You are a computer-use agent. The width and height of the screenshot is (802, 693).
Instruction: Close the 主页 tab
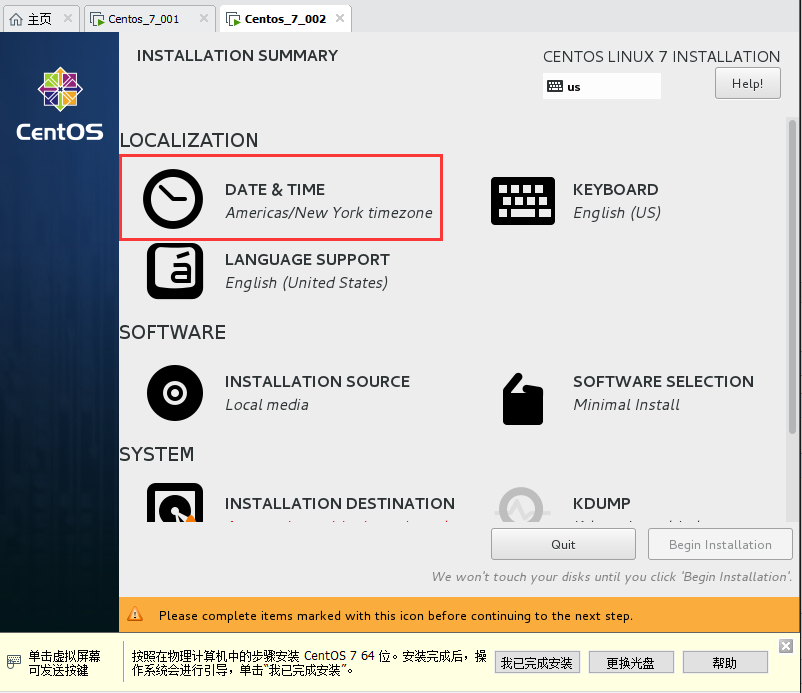[68, 18]
